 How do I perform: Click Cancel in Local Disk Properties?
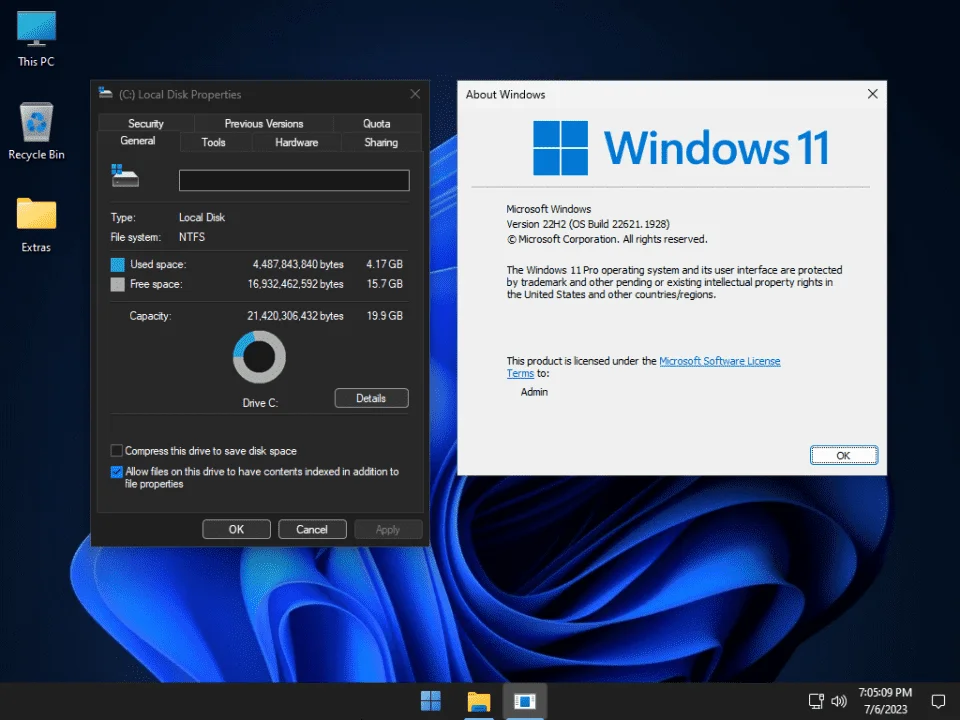312,530
